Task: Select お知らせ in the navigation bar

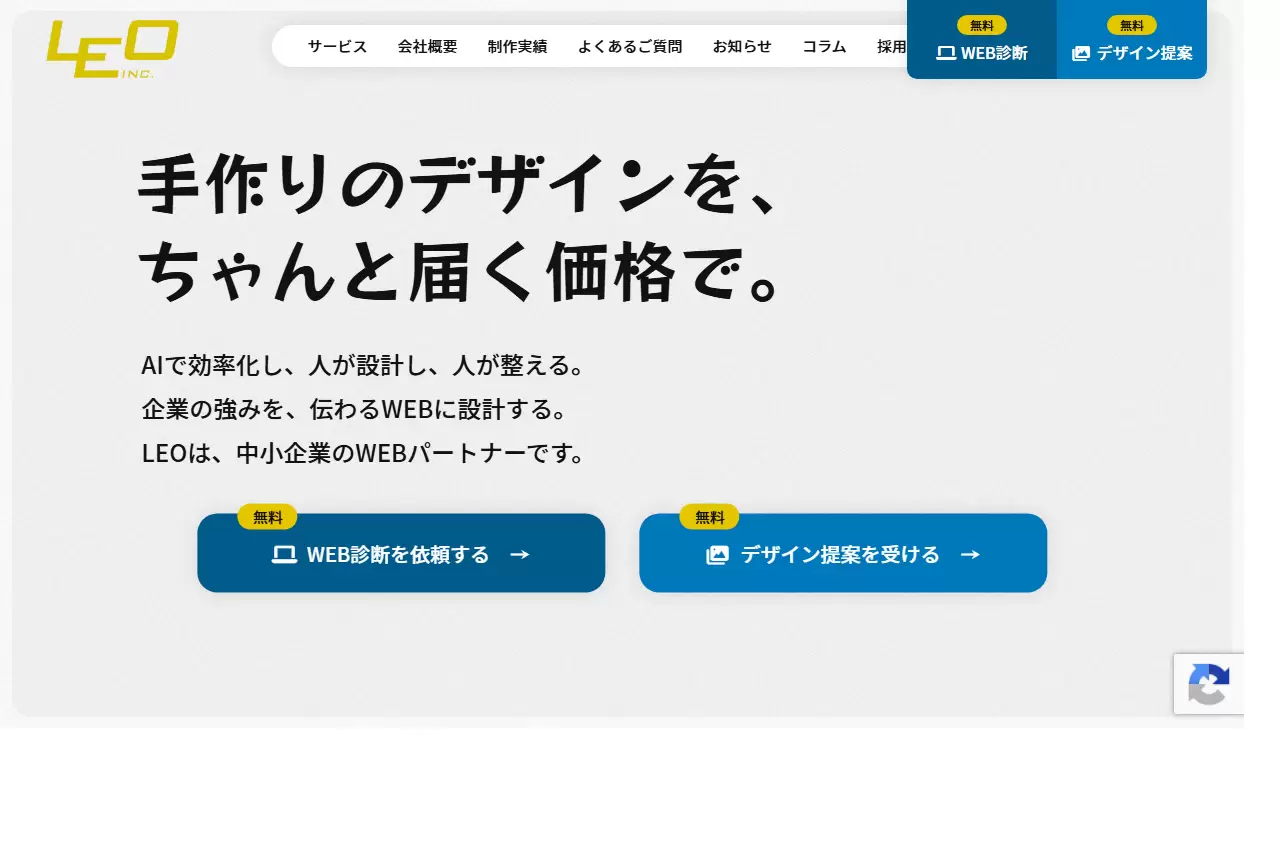Action: 742,46
